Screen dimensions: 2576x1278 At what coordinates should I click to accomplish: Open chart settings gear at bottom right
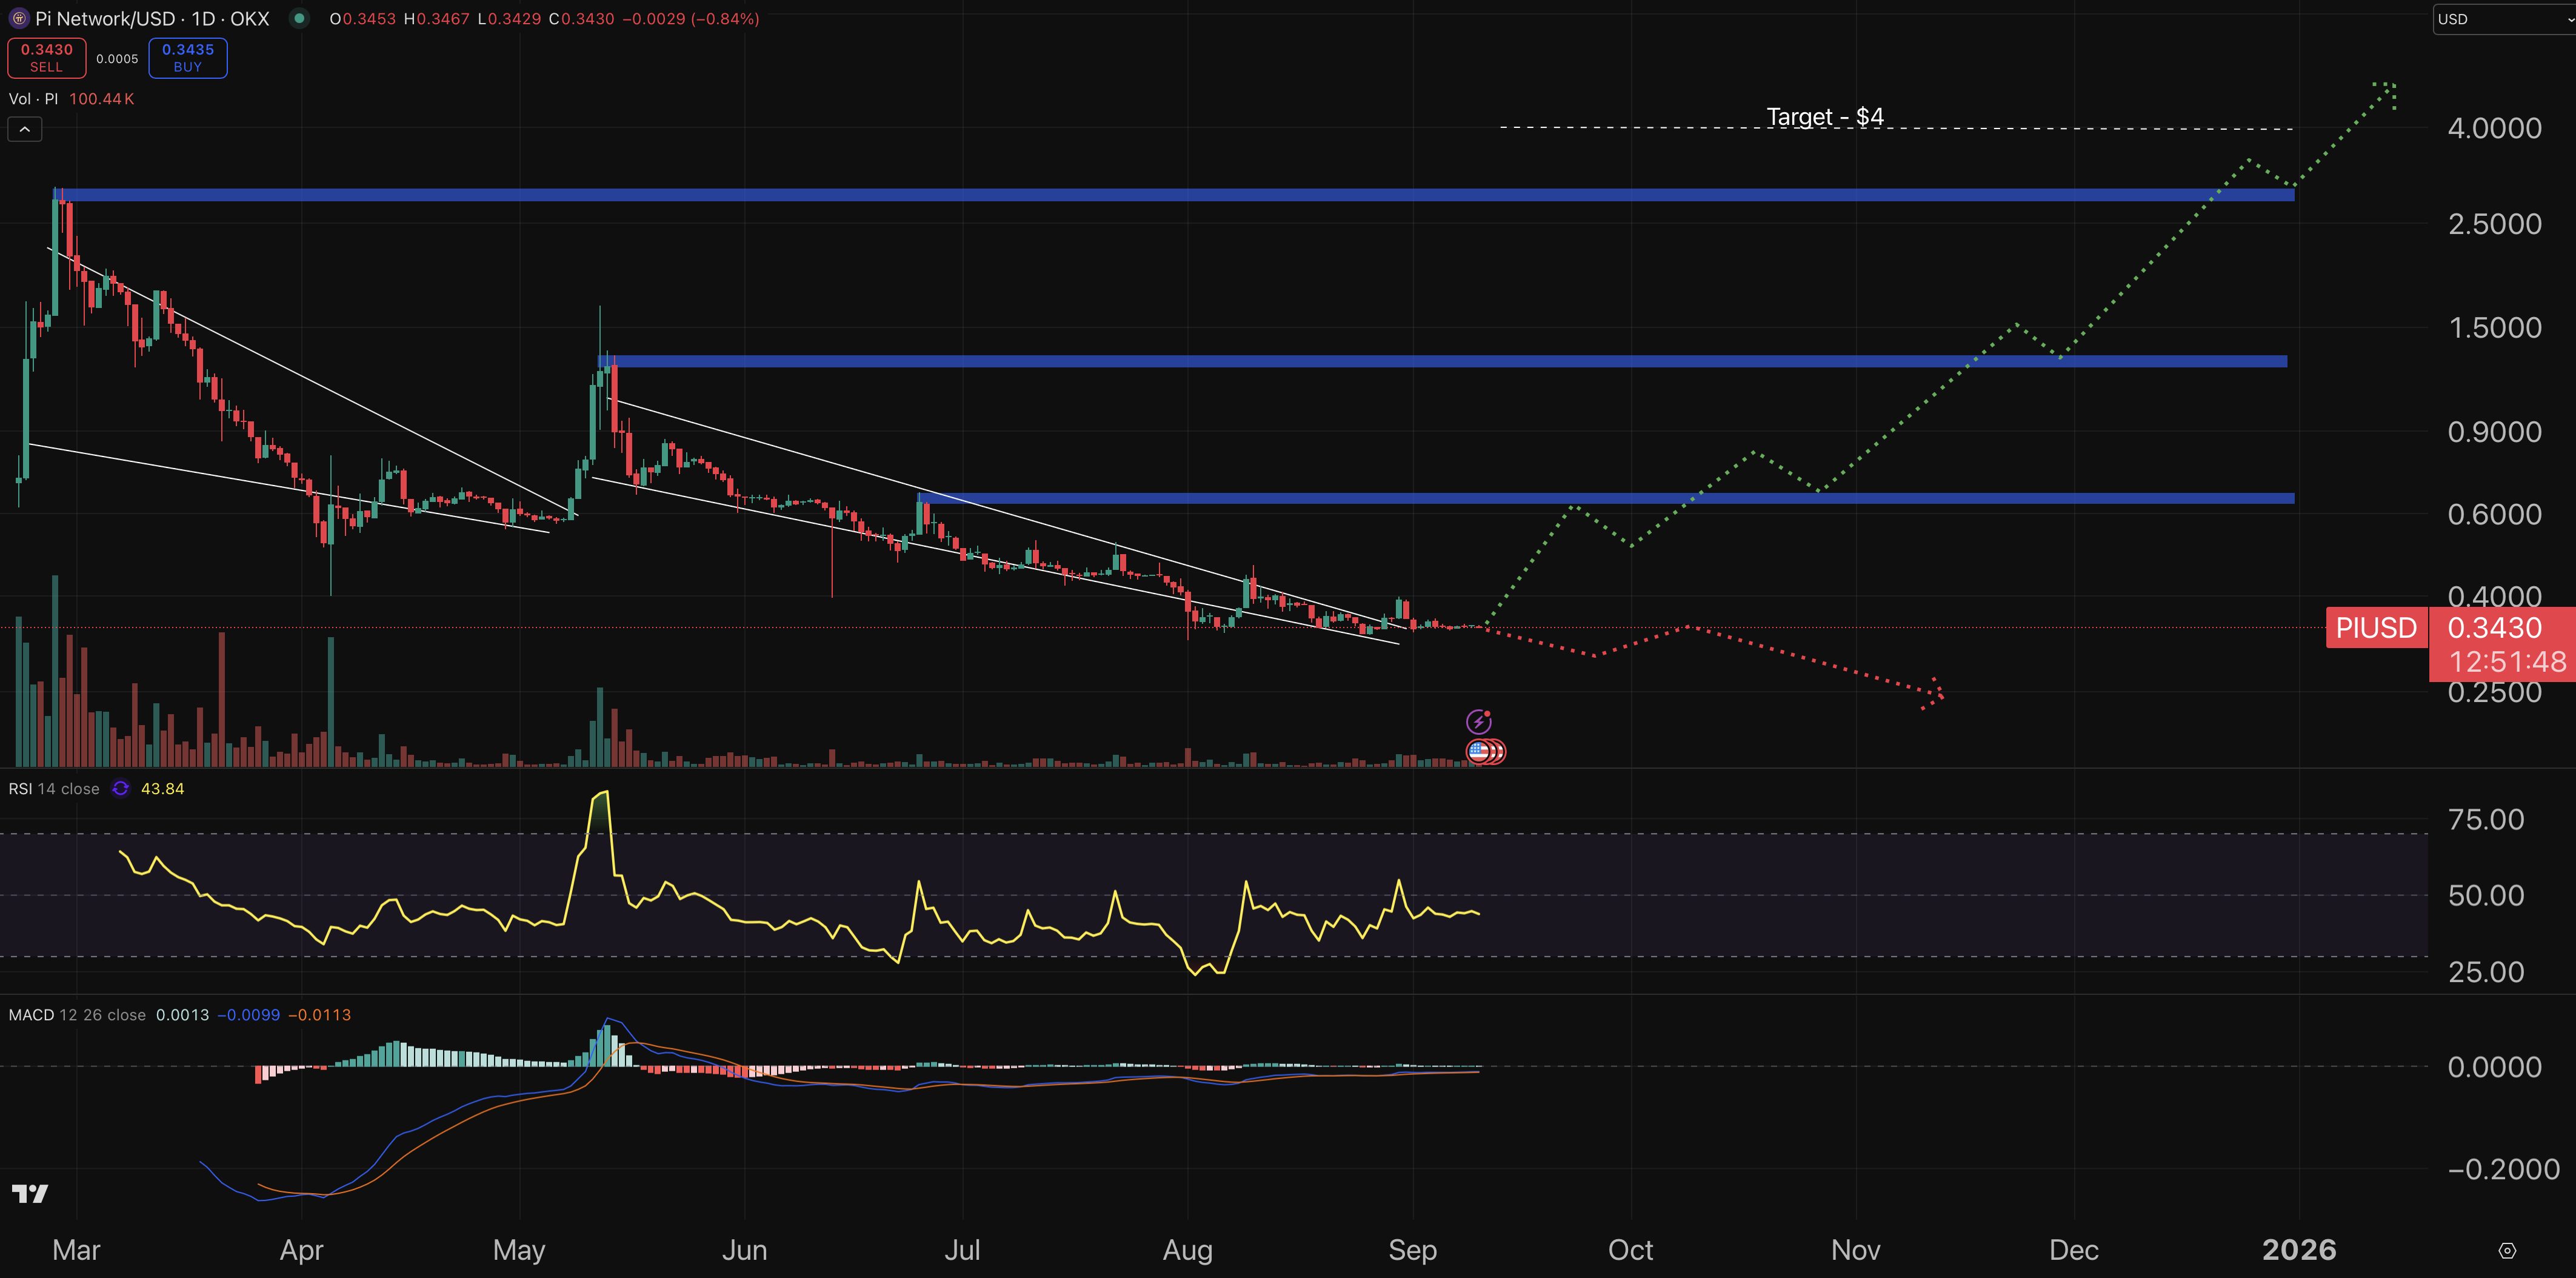[x=2507, y=1250]
